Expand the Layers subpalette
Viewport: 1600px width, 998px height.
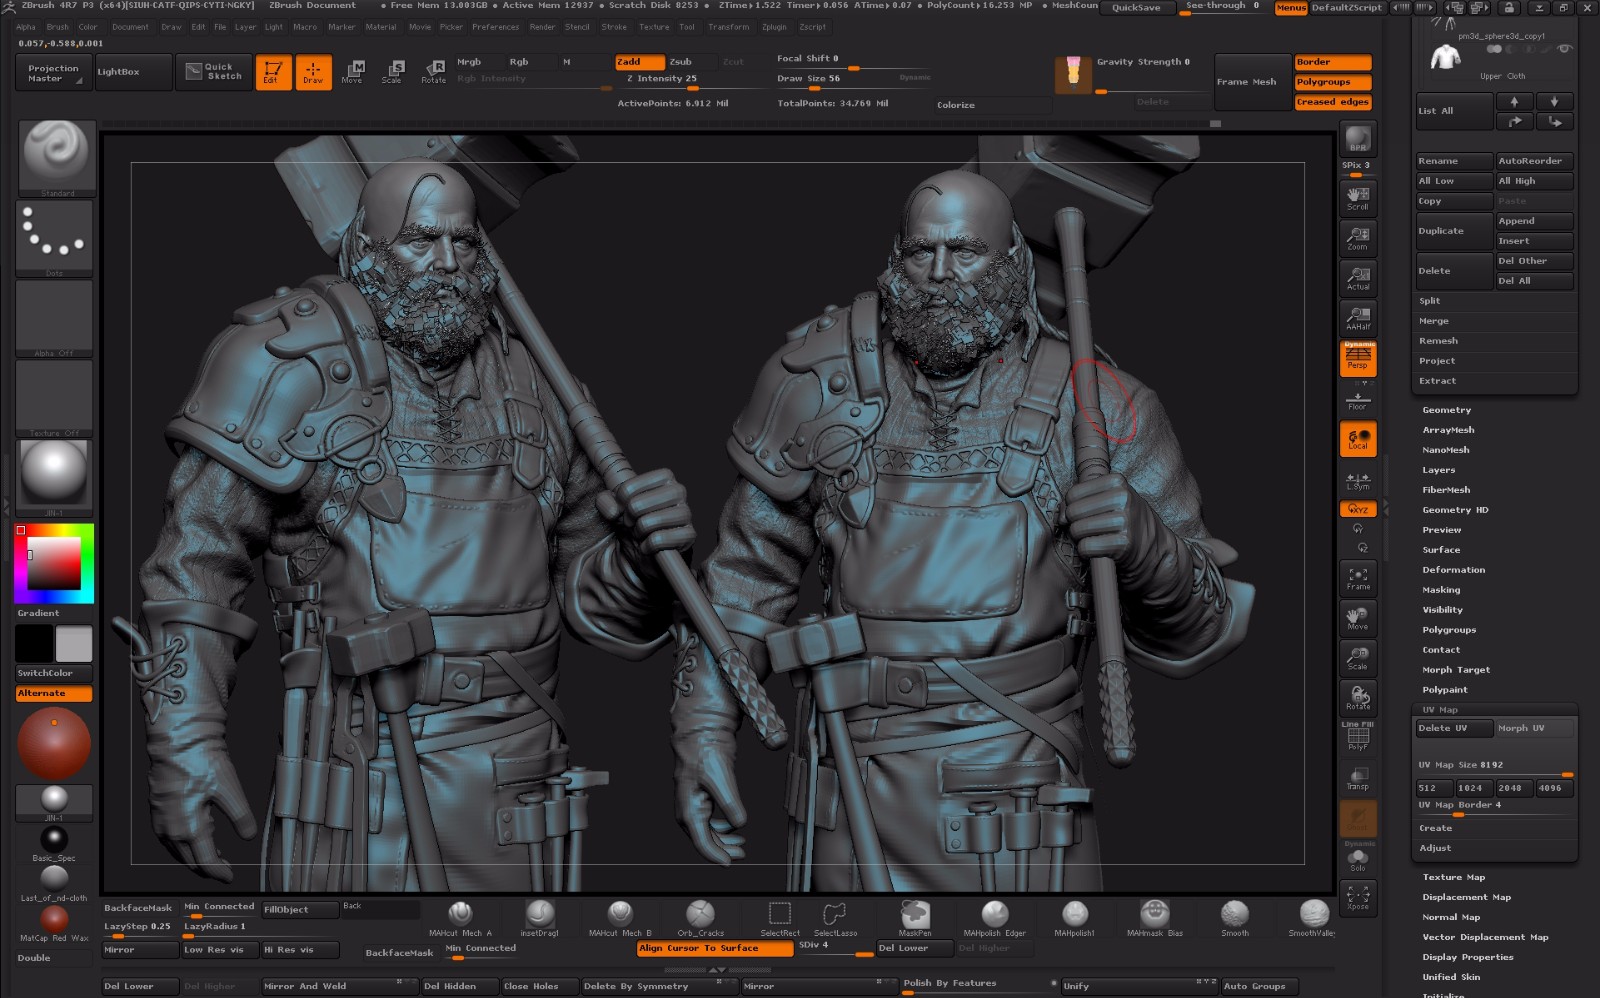tap(1439, 470)
